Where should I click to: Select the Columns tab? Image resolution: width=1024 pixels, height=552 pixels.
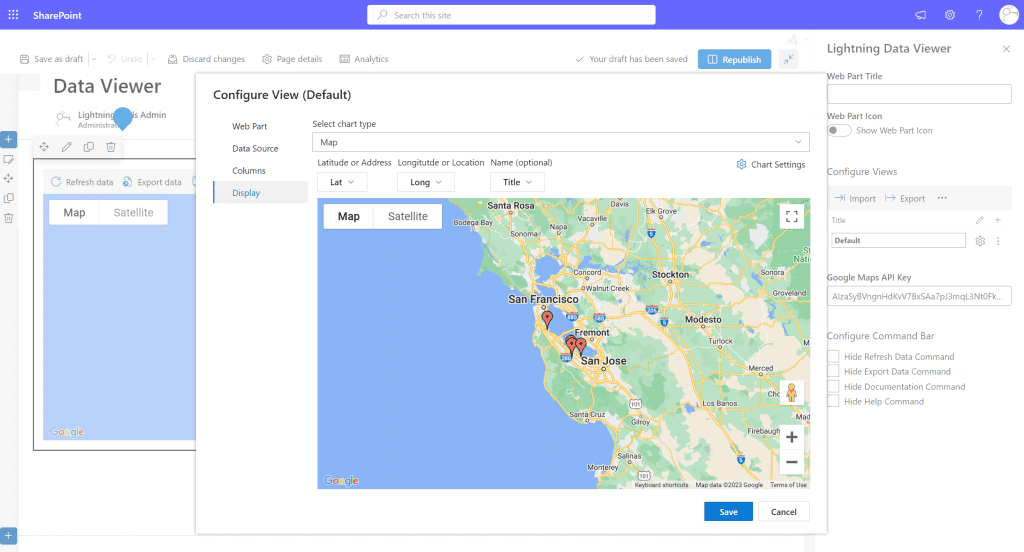click(249, 170)
